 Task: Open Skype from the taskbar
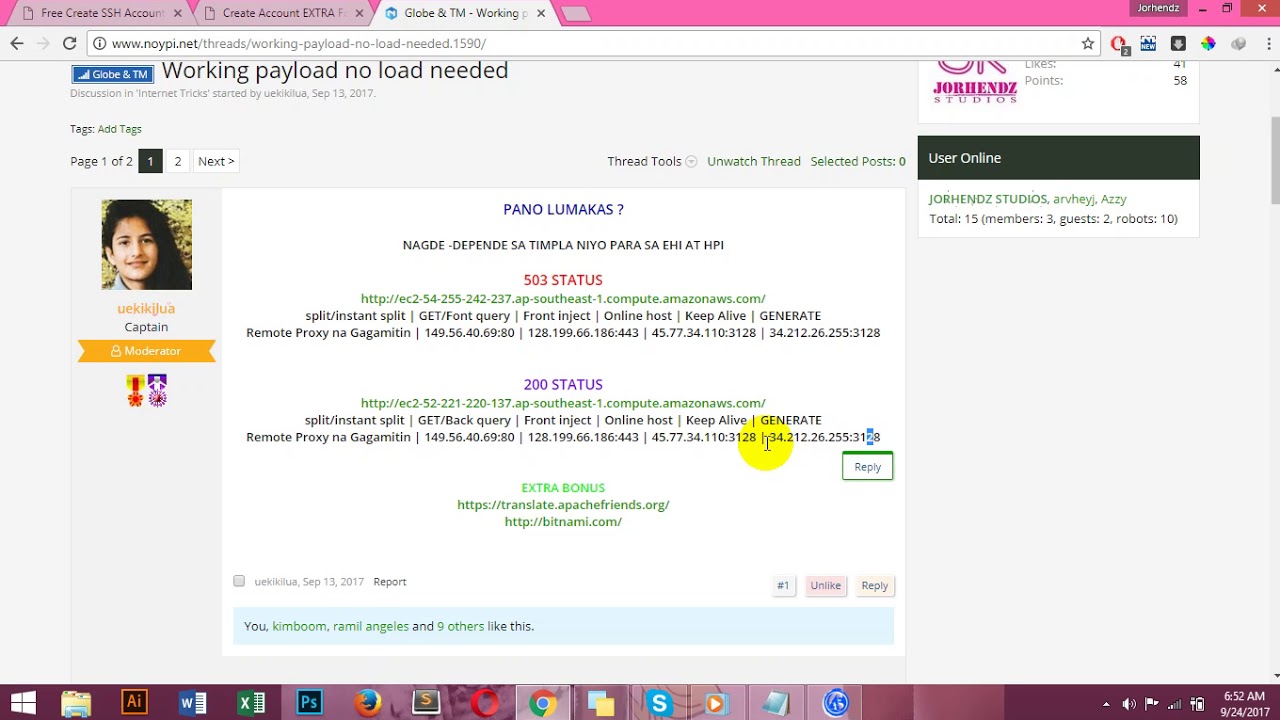[x=659, y=703]
